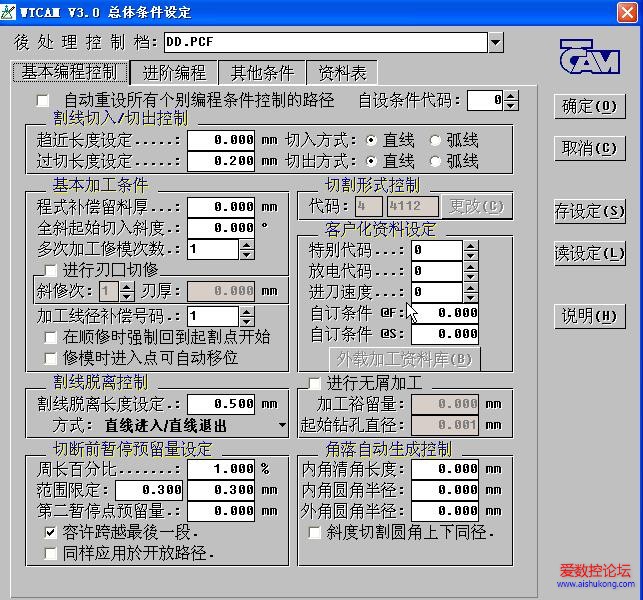Click the 第二暂停点预留量 field
This screenshot has height=600, width=643.
pyautogui.click(x=221, y=511)
